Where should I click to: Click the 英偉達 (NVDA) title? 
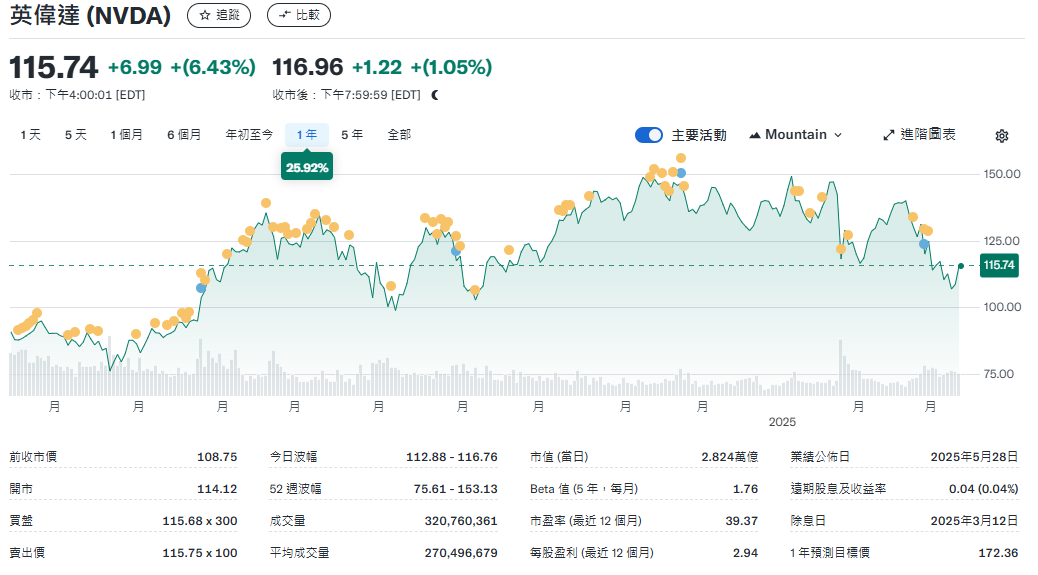tap(90, 15)
